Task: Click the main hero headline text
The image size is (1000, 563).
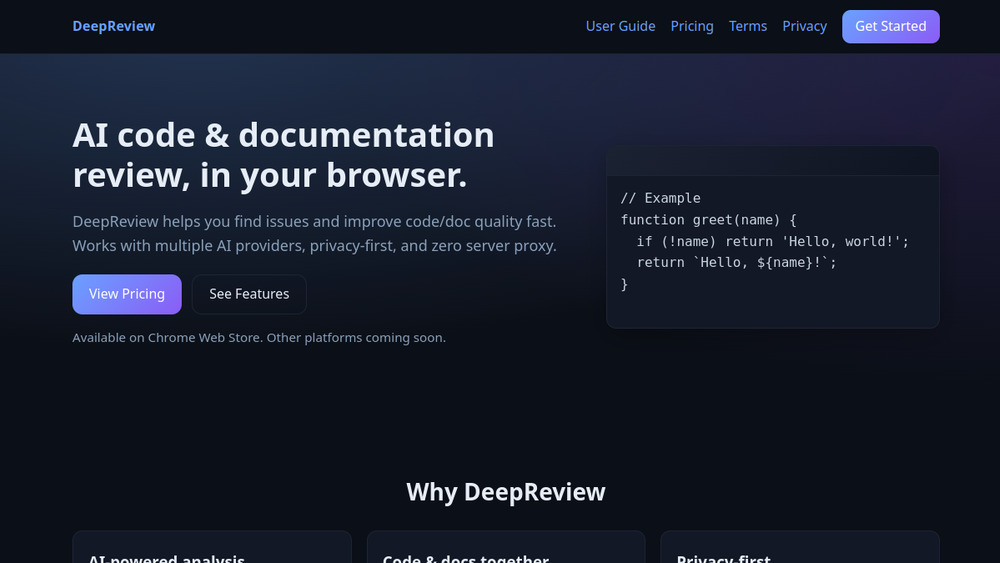Action: click(x=283, y=155)
